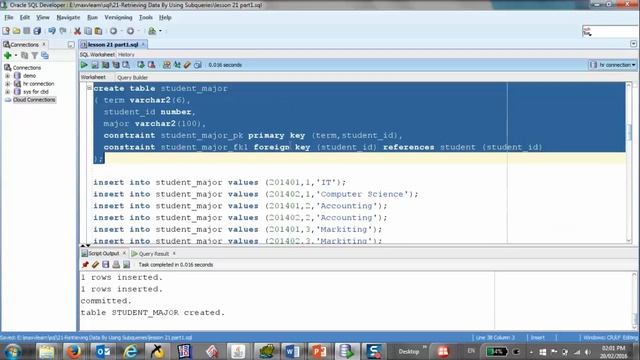Open Firefox from the taskbar
This screenshot has height=360, width=640.
(73, 351)
